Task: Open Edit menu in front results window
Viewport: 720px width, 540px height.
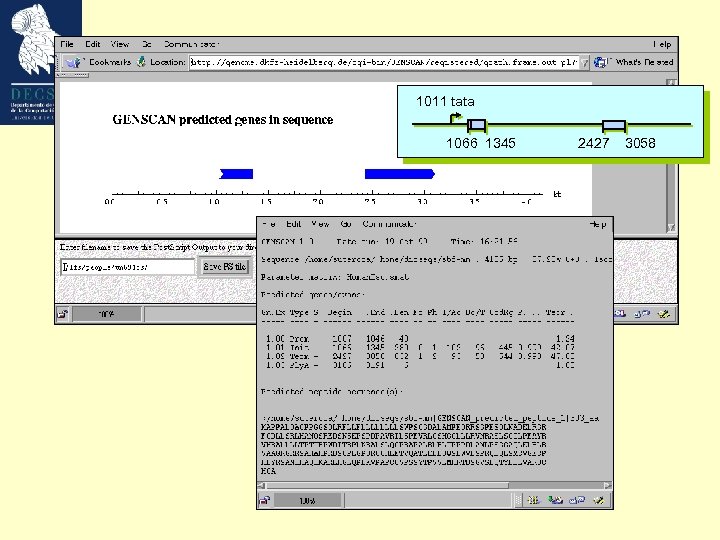Action: pyautogui.click(x=293, y=224)
